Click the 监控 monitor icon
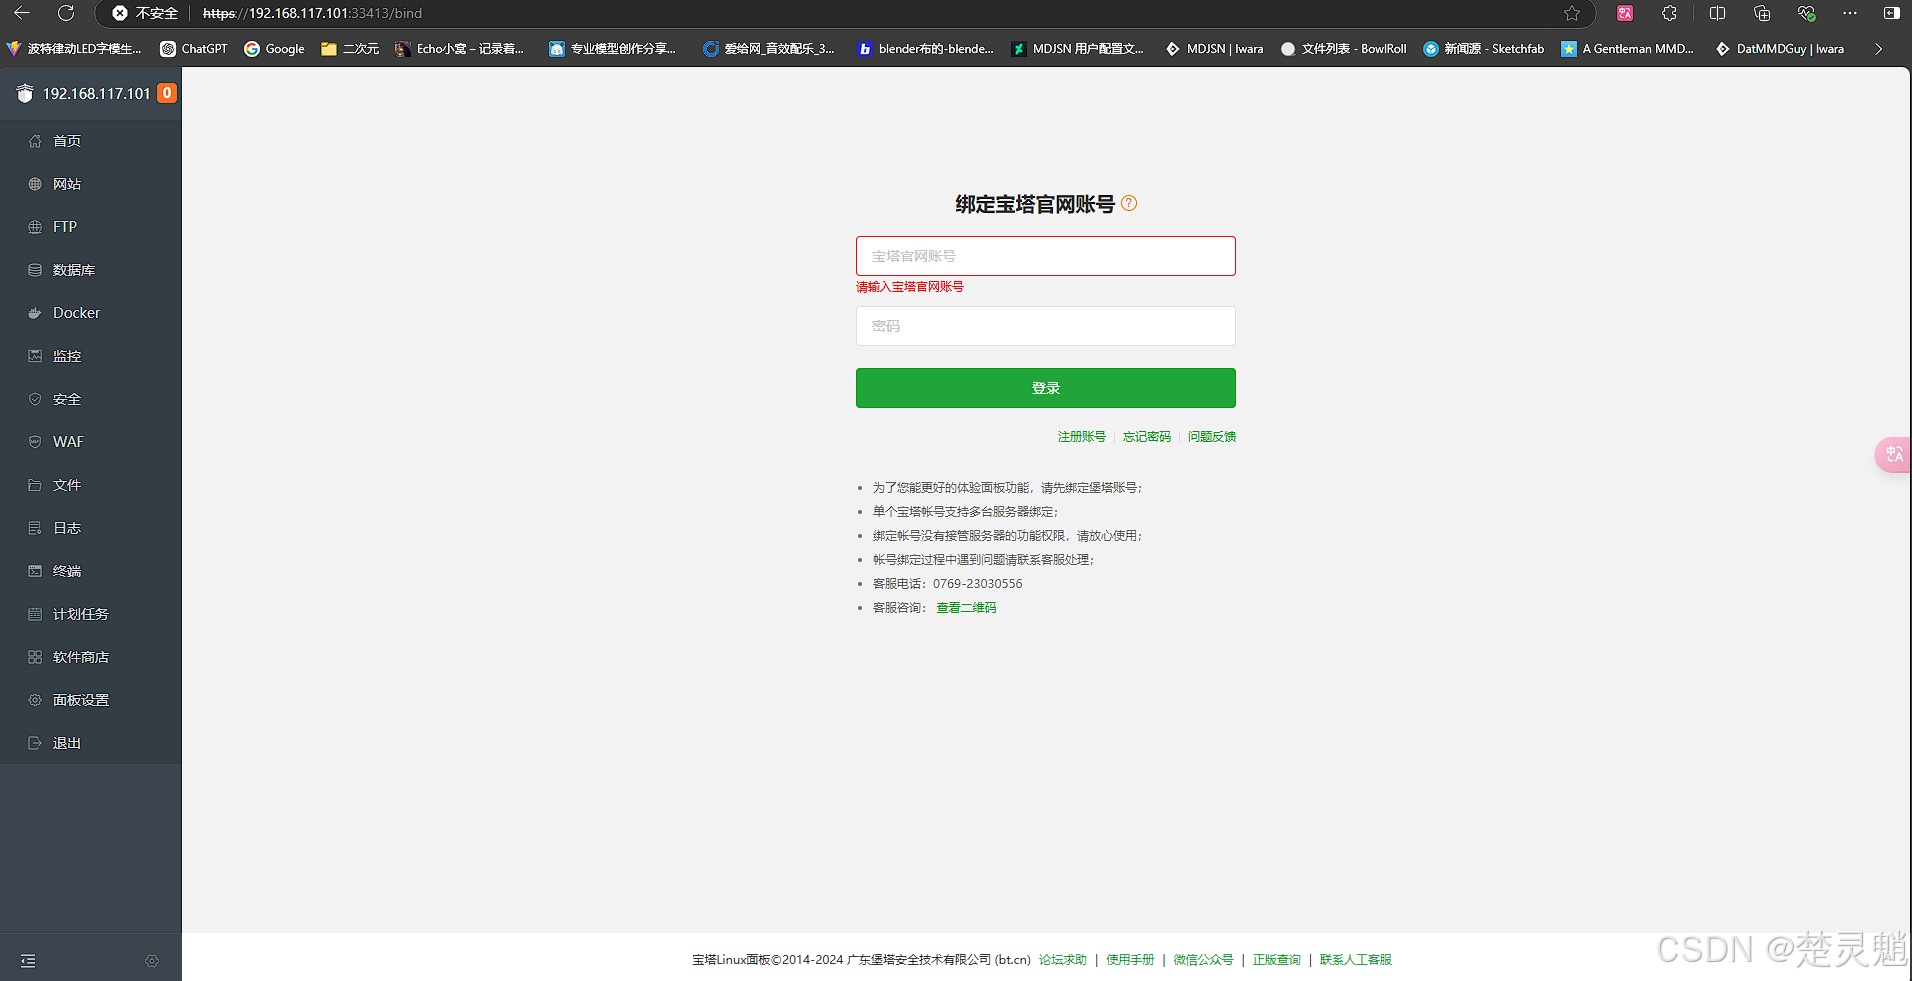Viewport: 1912px width, 981px height. [x=35, y=356]
